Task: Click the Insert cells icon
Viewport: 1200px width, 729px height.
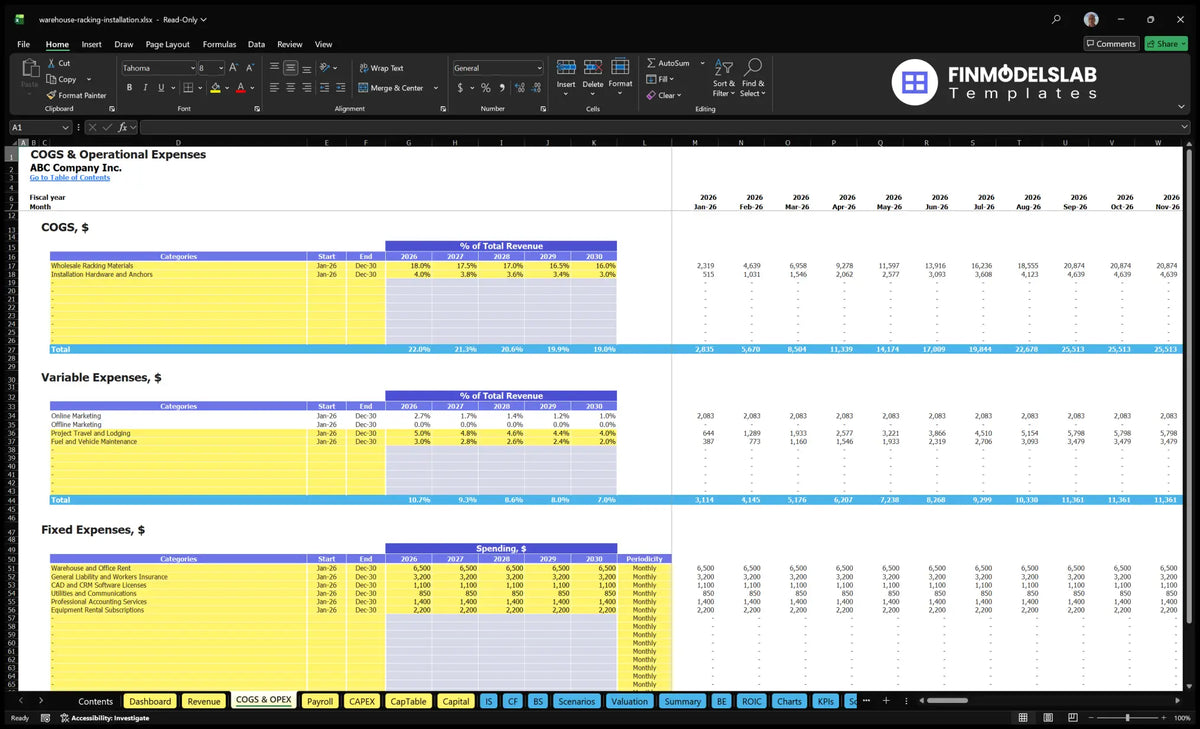Action: (566, 67)
